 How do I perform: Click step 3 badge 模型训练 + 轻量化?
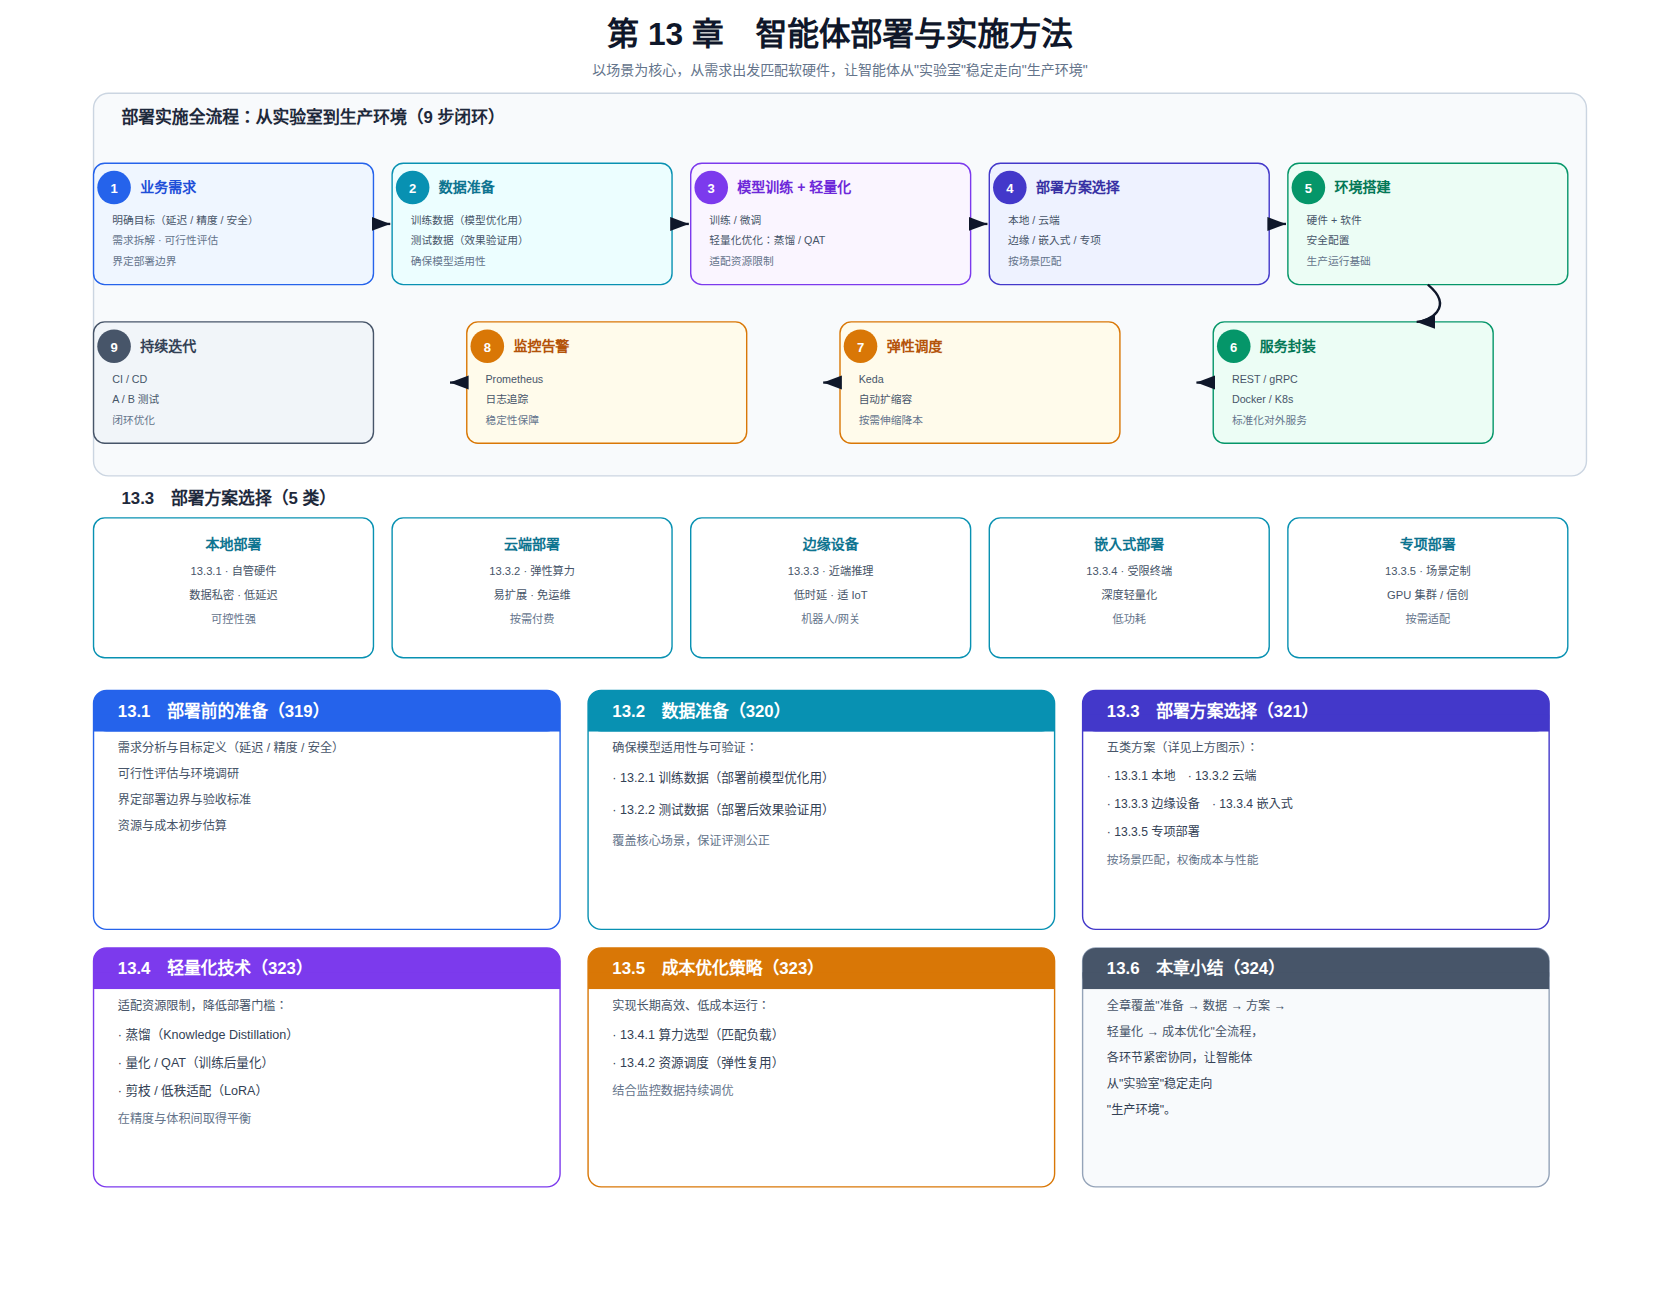click(x=711, y=188)
